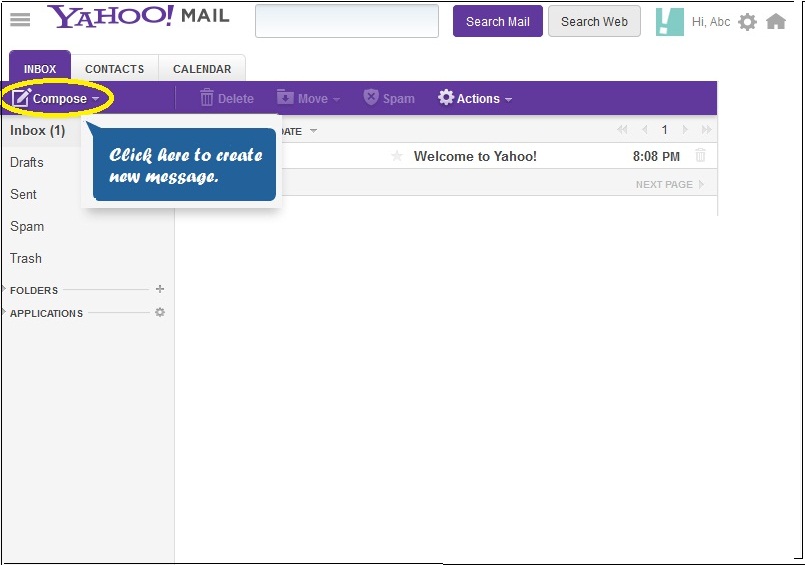Image resolution: width=805 pixels, height=565 pixels.
Task: Open the Sent folder
Action: coord(23,194)
